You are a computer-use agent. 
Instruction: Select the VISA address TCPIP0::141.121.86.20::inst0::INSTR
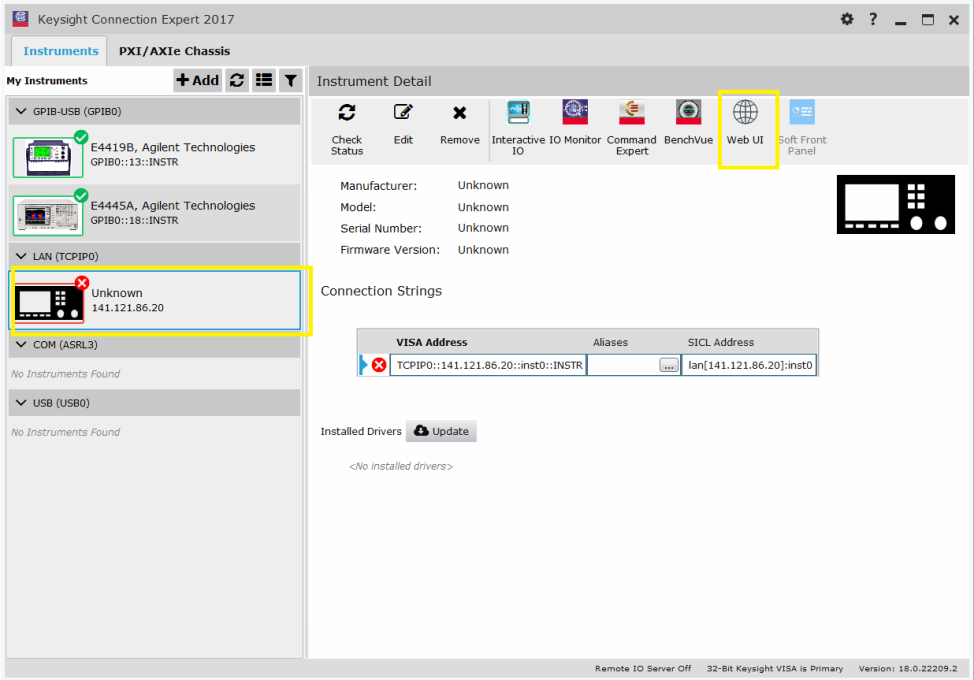(x=489, y=365)
